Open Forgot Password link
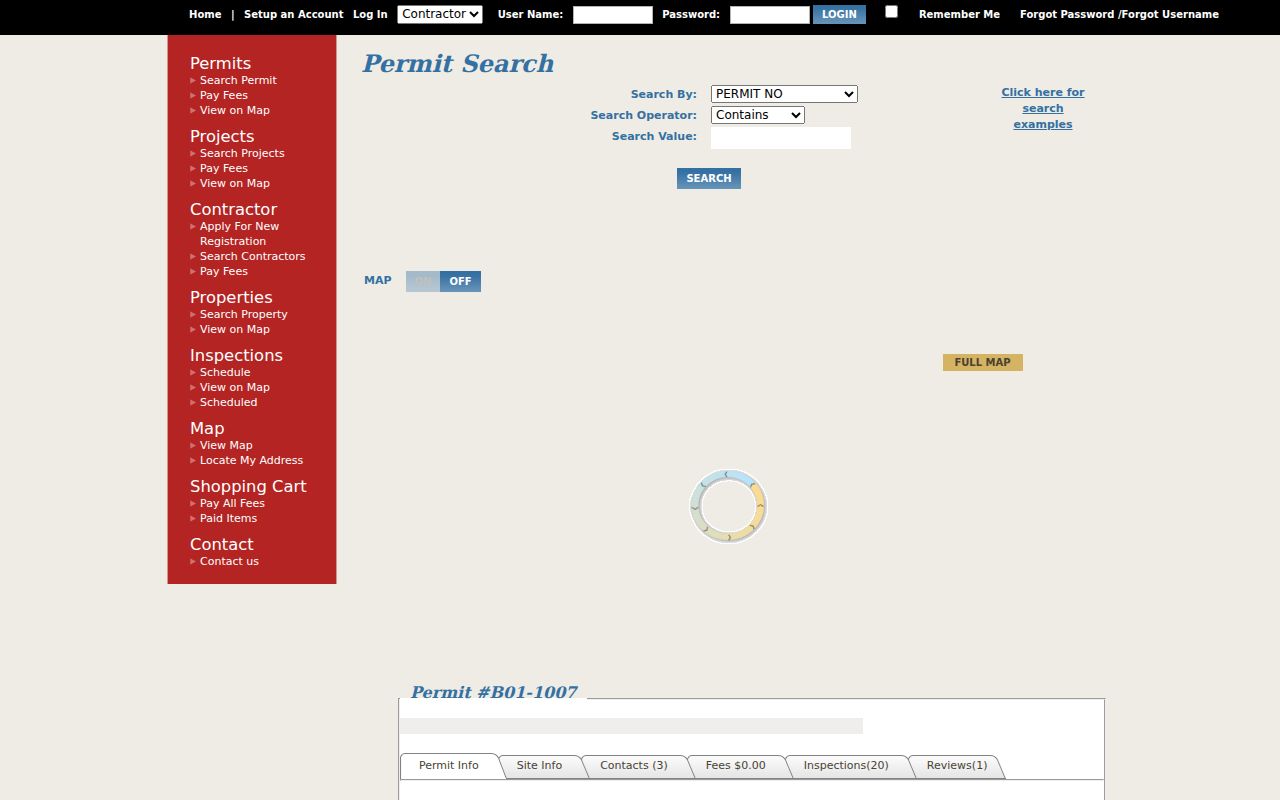The height and width of the screenshot is (800, 1280). point(1067,14)
